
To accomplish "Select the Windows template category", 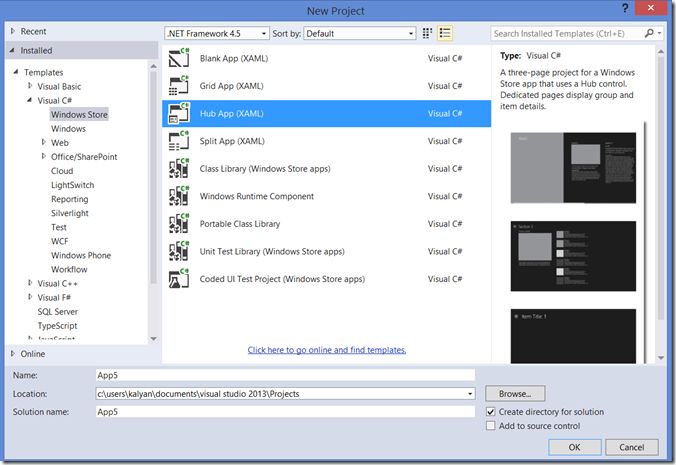I will pos(68,128).
